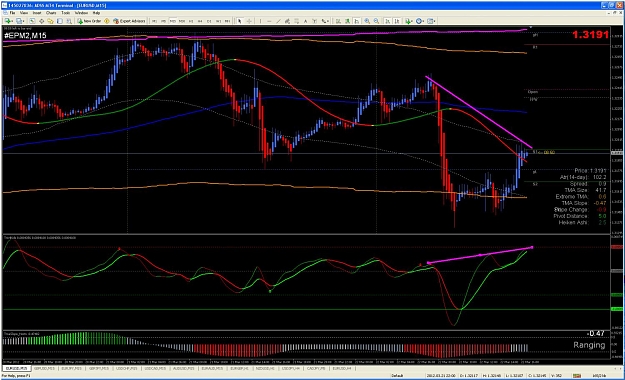This screenshot has height=380, width=625.
Task: Switch chart to Bar Chart mode
Action: pos(338,21)
